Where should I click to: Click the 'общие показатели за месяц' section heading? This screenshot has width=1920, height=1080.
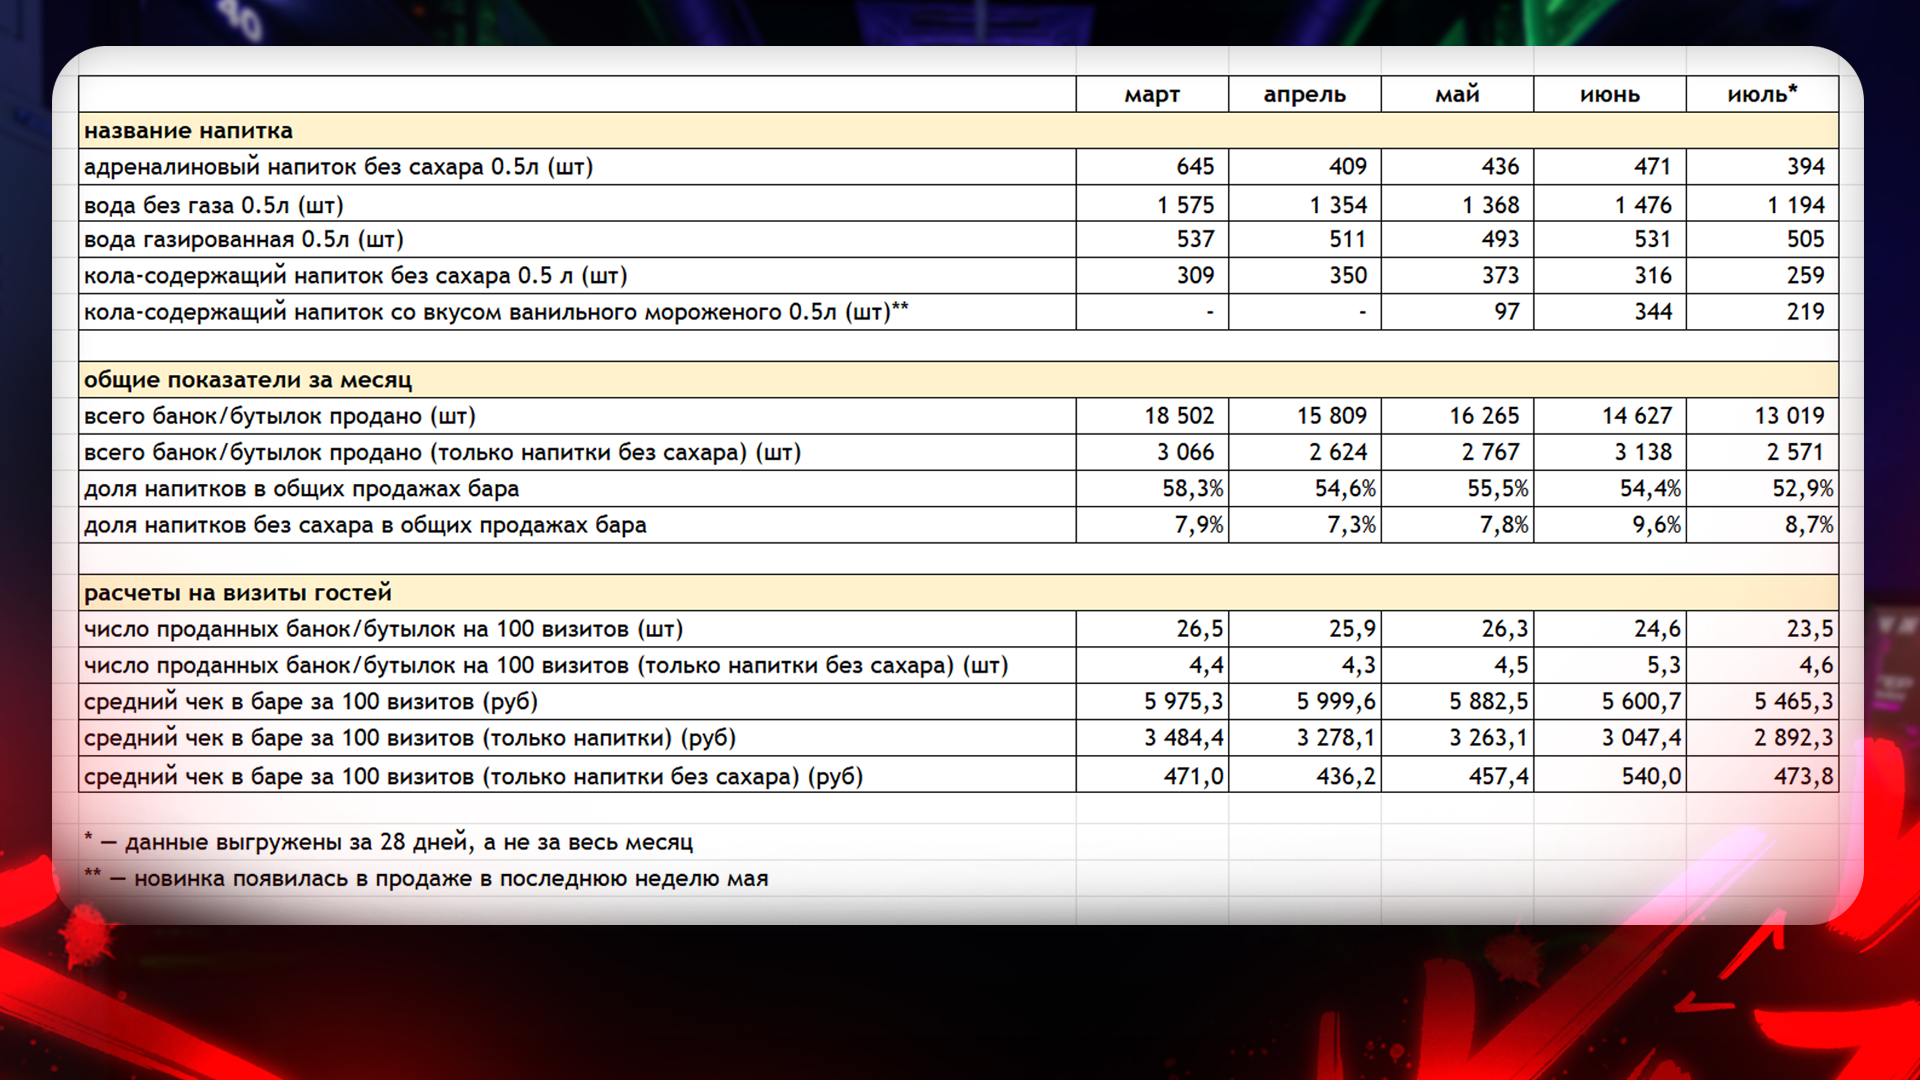pos(248,380)
